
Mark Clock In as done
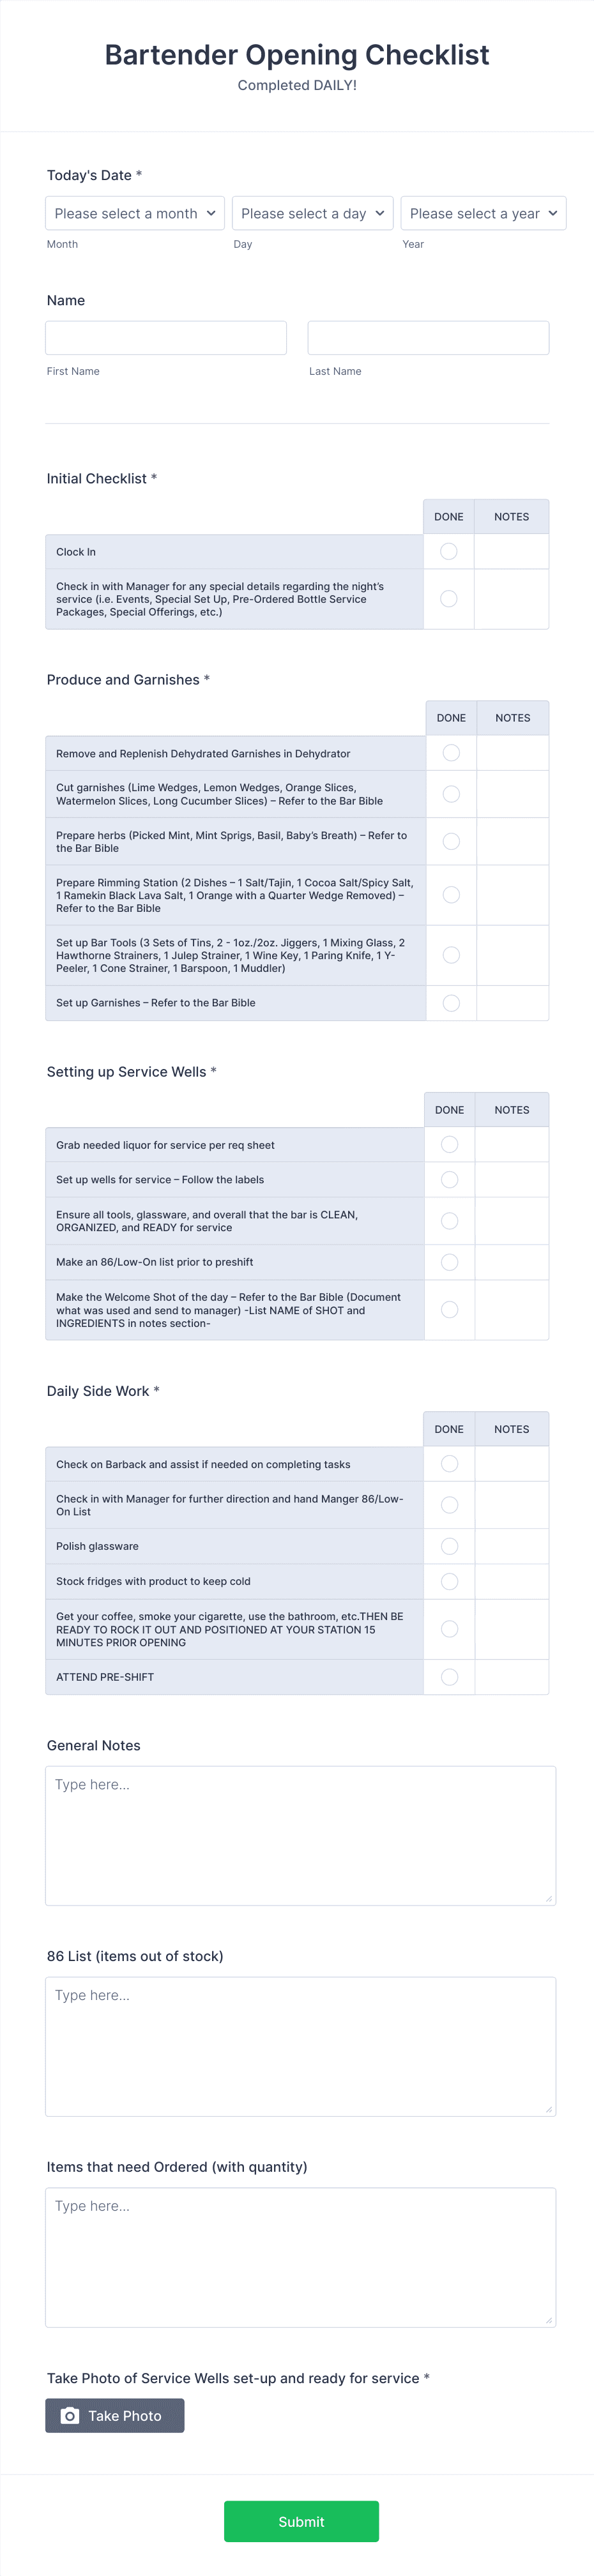click(x=449, y=552)
